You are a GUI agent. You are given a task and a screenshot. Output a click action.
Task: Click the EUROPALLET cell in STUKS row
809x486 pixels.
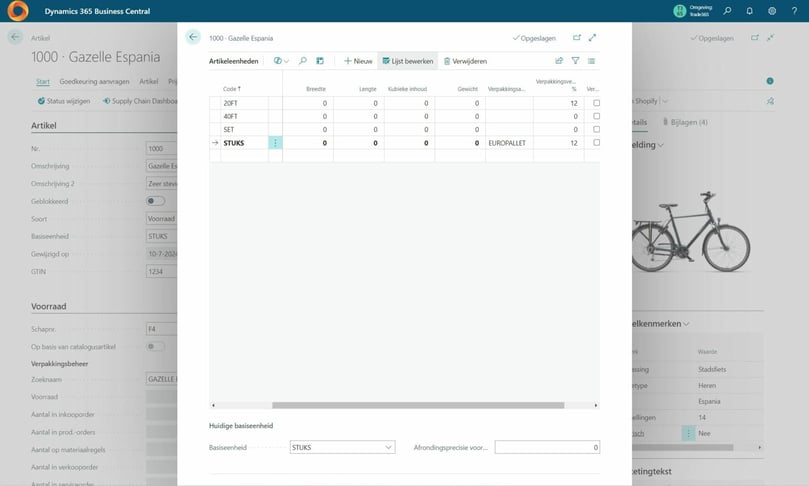point(509,143)
